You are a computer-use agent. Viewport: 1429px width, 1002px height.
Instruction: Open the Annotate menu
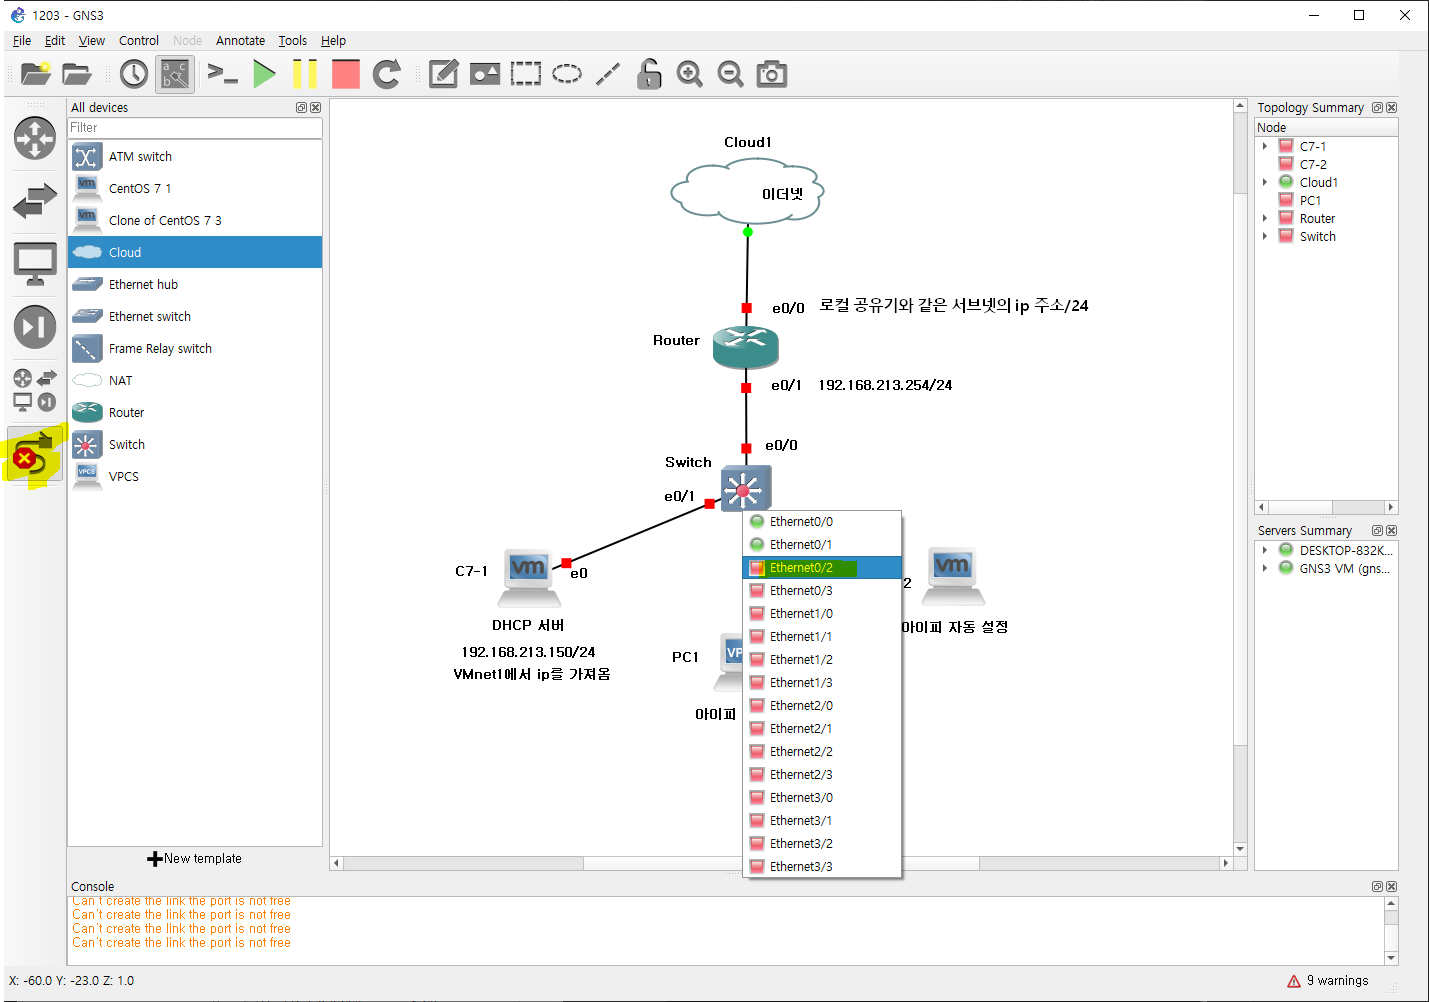pos(241,41)
